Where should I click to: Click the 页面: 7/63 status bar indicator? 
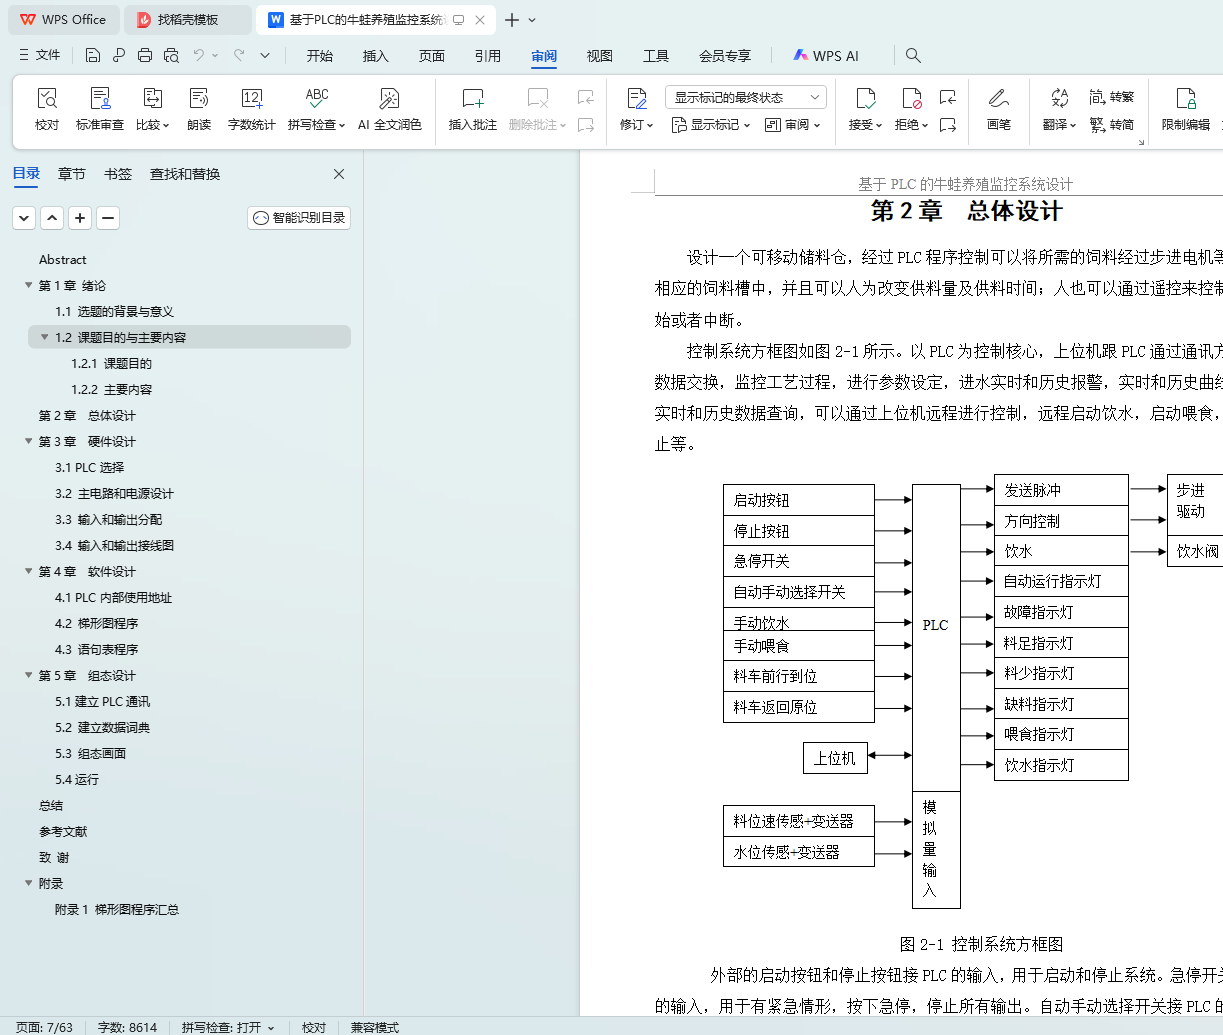(x=44, y=1027)
